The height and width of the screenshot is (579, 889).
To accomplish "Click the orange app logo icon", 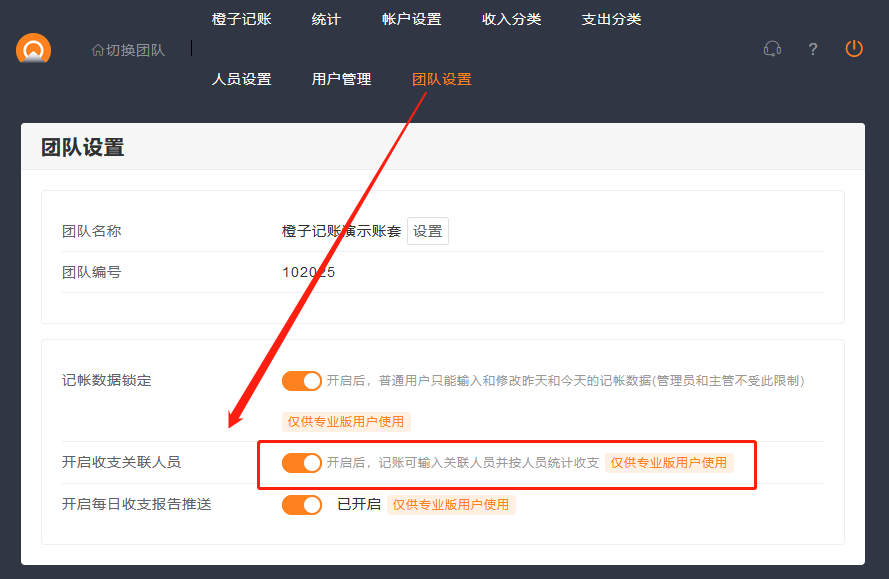I will point(33,49).
